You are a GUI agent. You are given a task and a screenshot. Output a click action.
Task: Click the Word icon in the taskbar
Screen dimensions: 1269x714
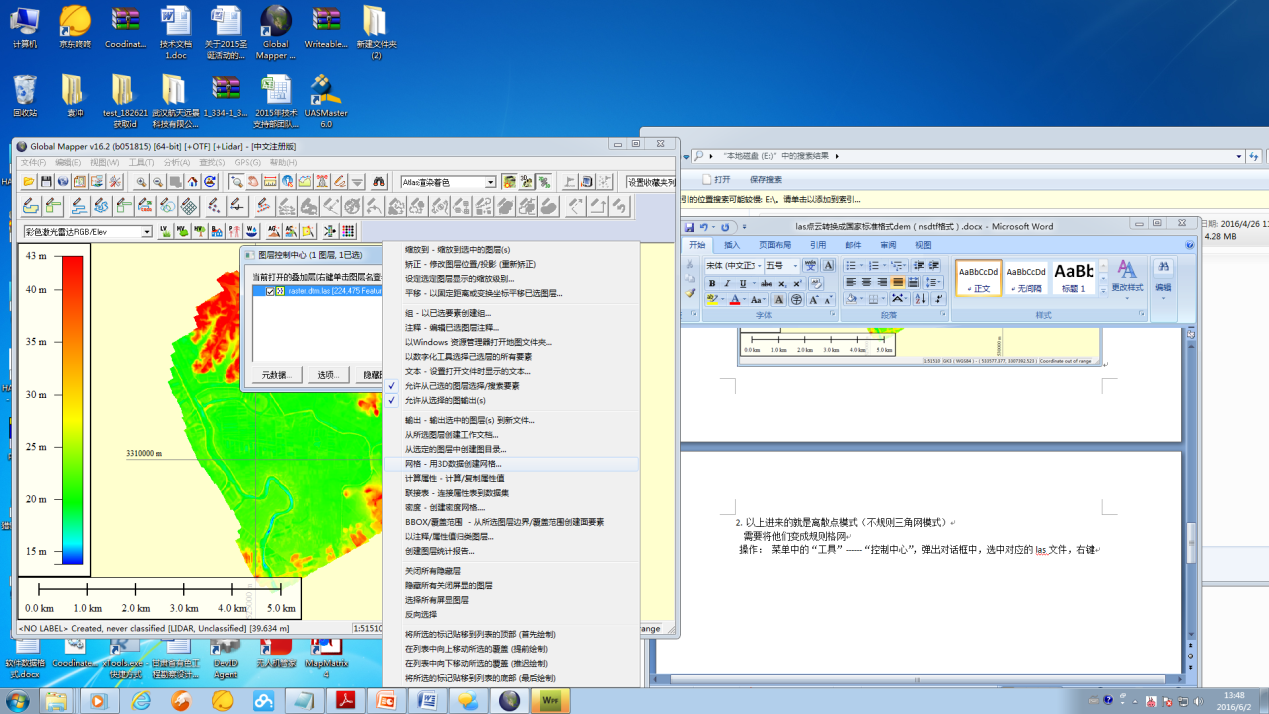click(x=426, y=700)
